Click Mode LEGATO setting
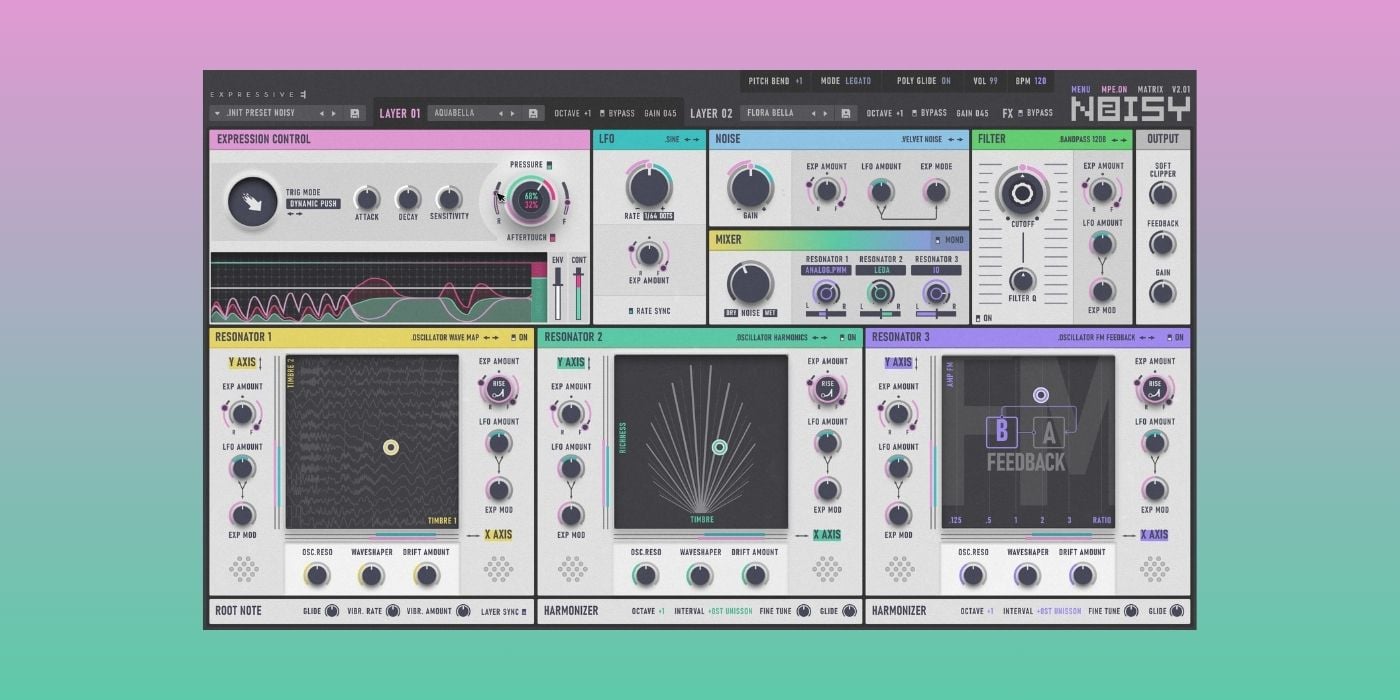This screenshot has width=1400, height=700. [859, 81]
